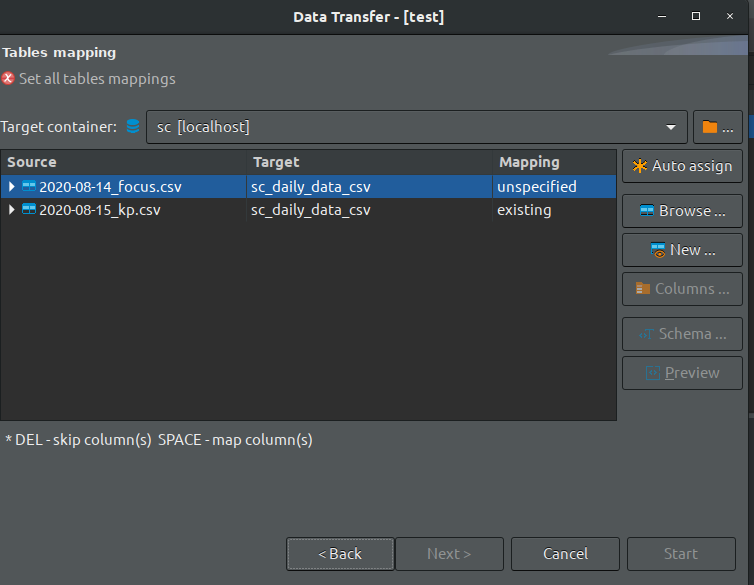Screen dimensions: 754x585
Task: Click the database icon next to Target container
Action: [x=133, y=126]
